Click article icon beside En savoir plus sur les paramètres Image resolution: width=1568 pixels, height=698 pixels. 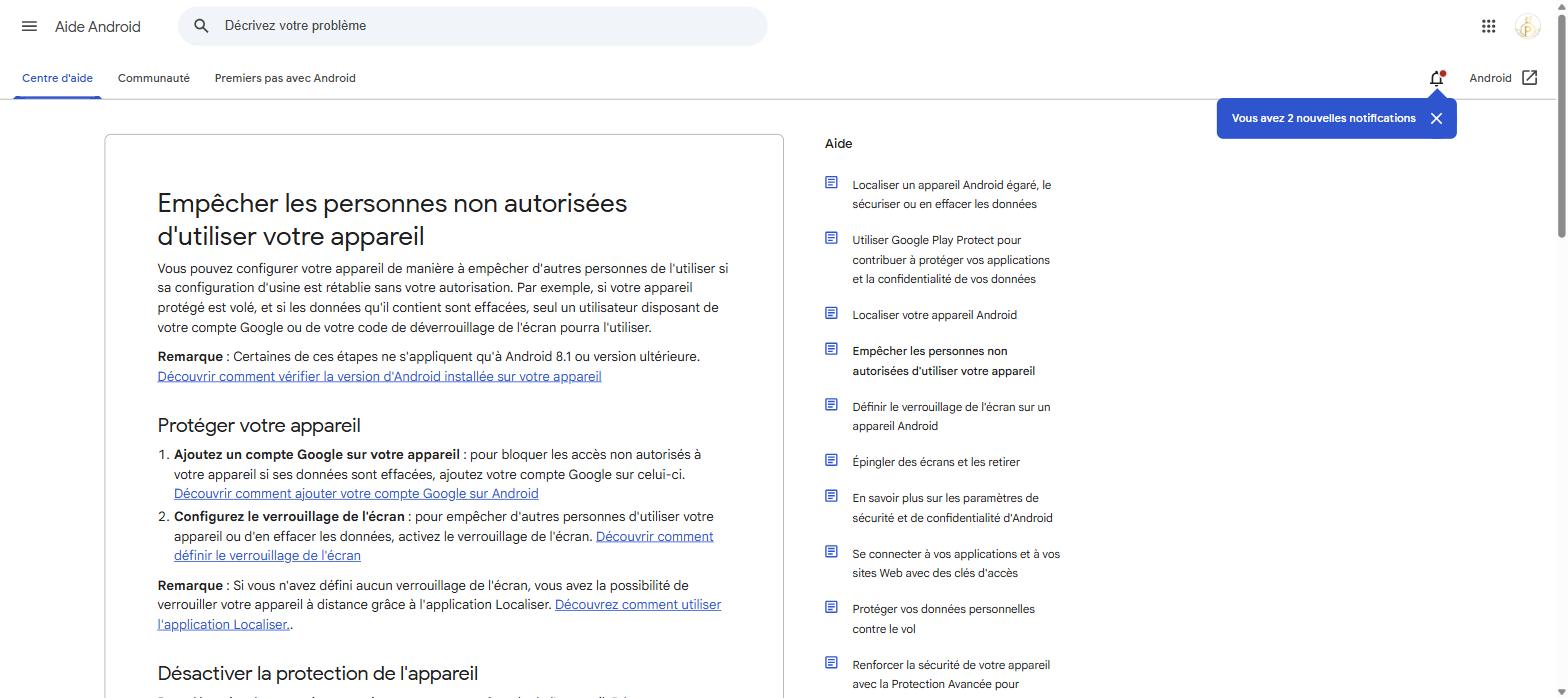831,496
